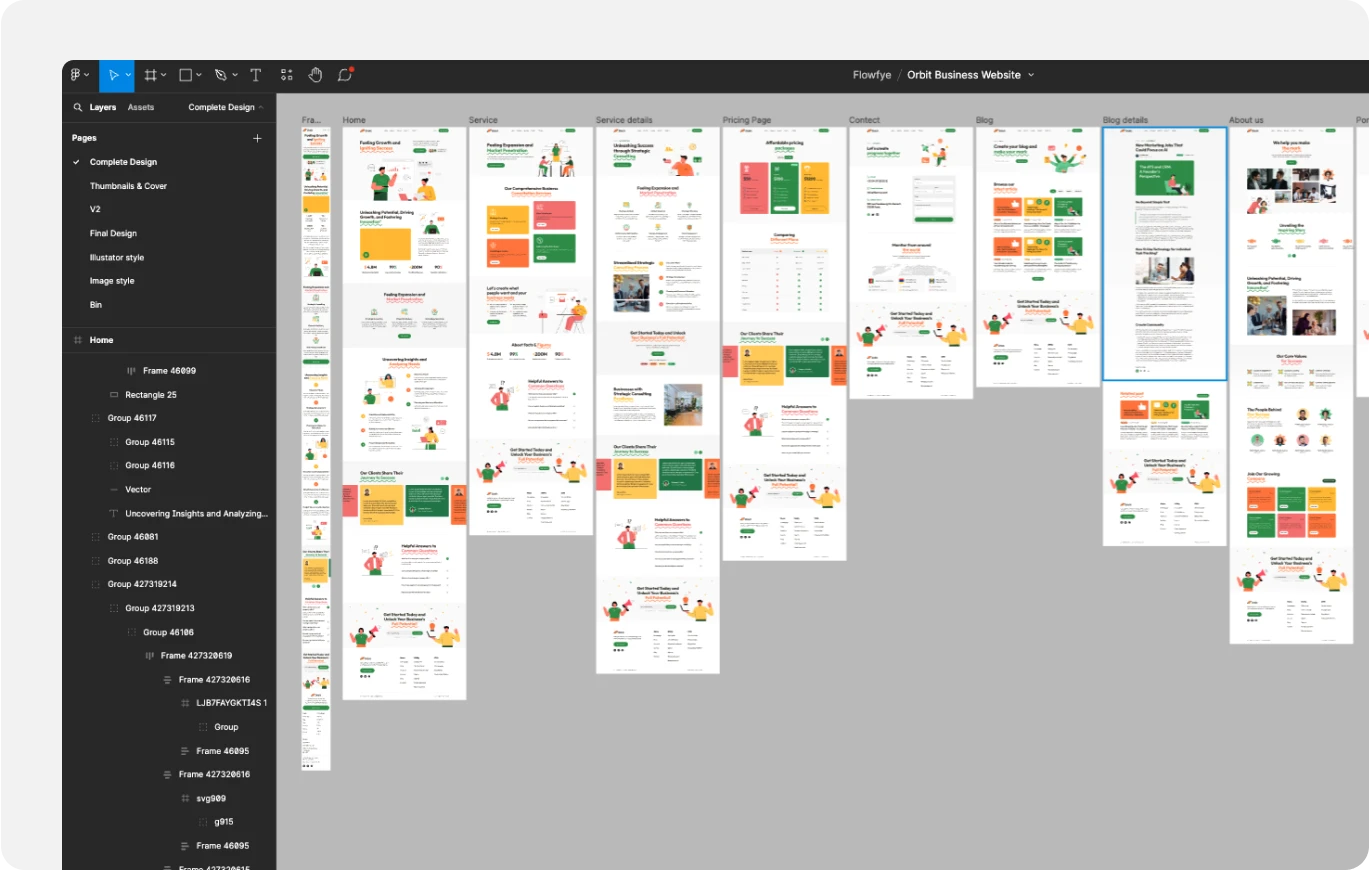Select the Group 46106 layer
Screen dimensions: 1369x870
pos(168,632)
